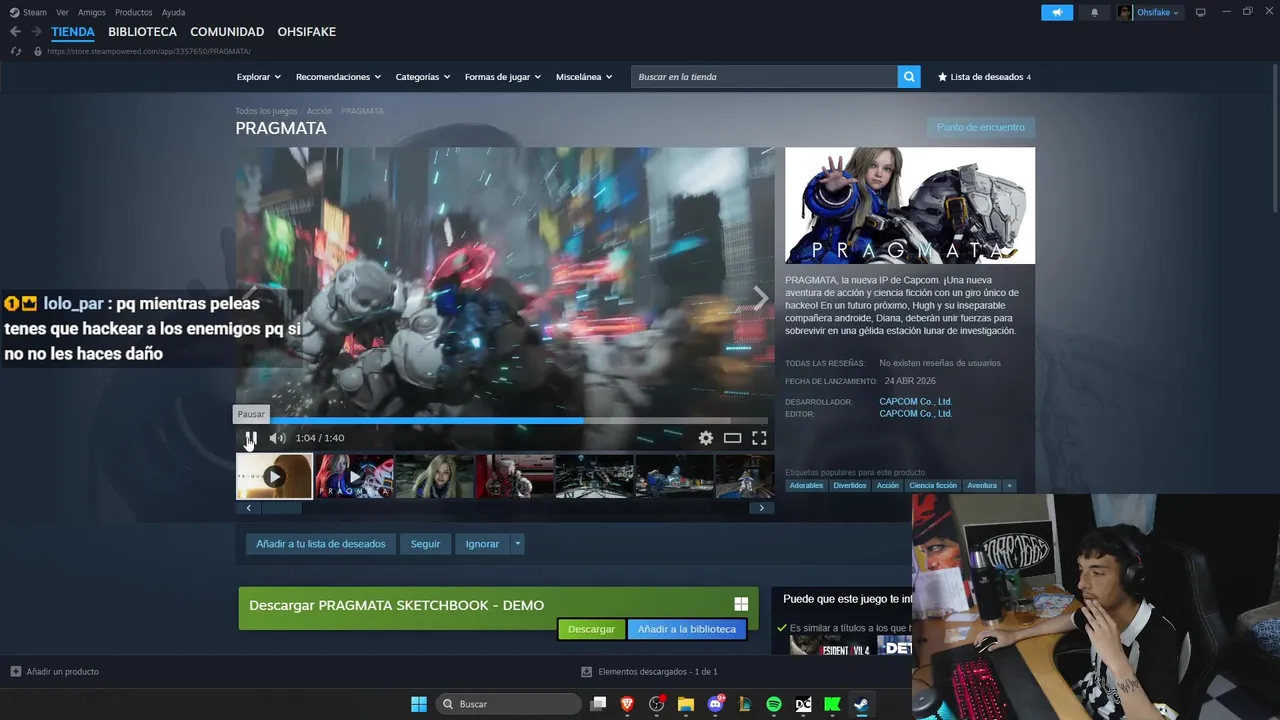
Task: Click the Ciencia ficción tag
Action: click(x=933, y=486)
